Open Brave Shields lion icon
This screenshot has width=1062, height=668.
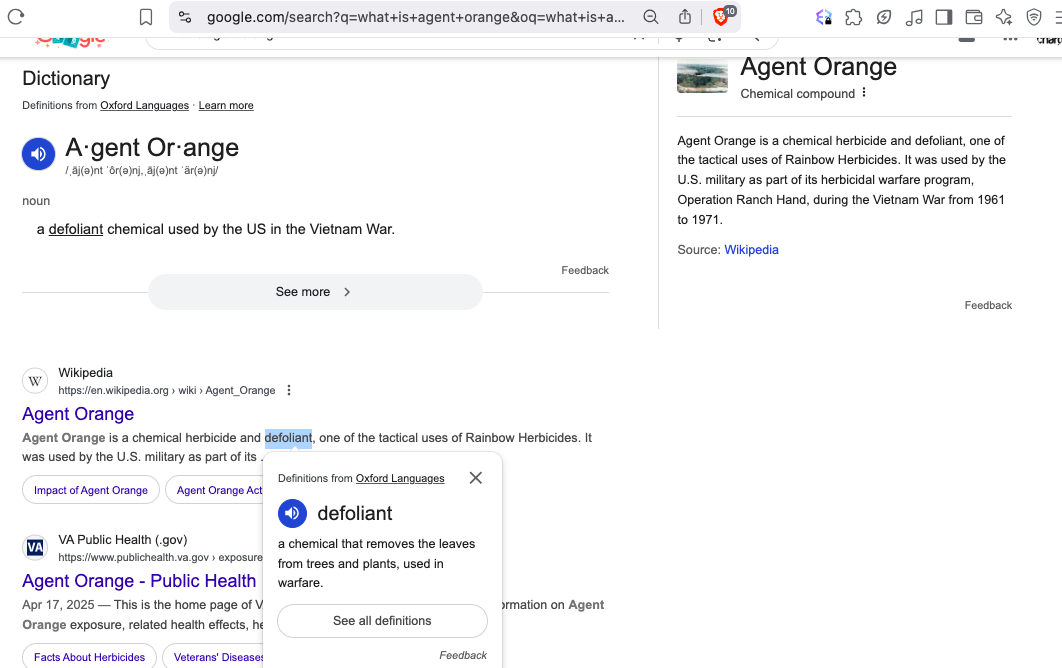click(721, 17)
